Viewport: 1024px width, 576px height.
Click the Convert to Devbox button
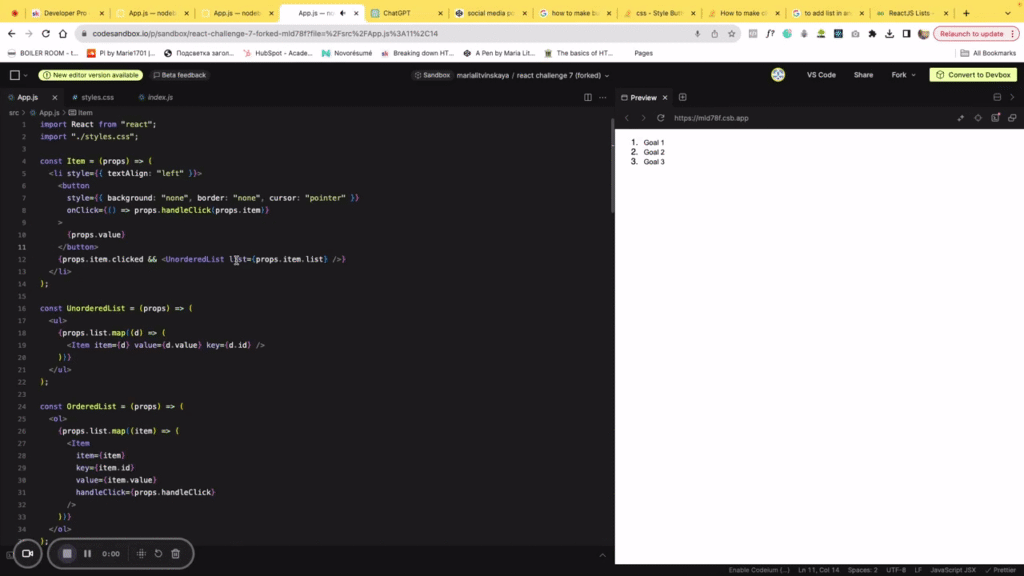coord(975,74)
